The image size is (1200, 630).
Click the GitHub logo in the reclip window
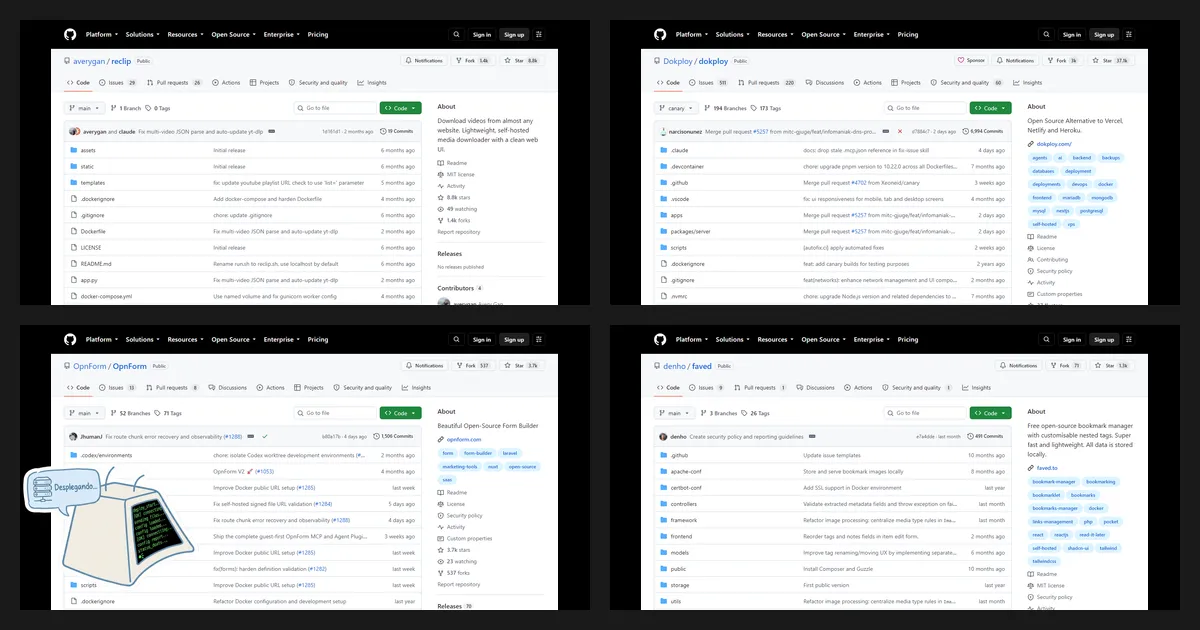point(70,34)
